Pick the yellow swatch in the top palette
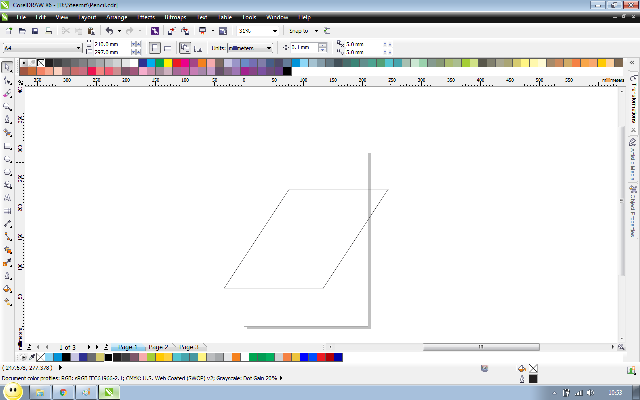Viewport: 640px width, 400px height. [168, 63]
